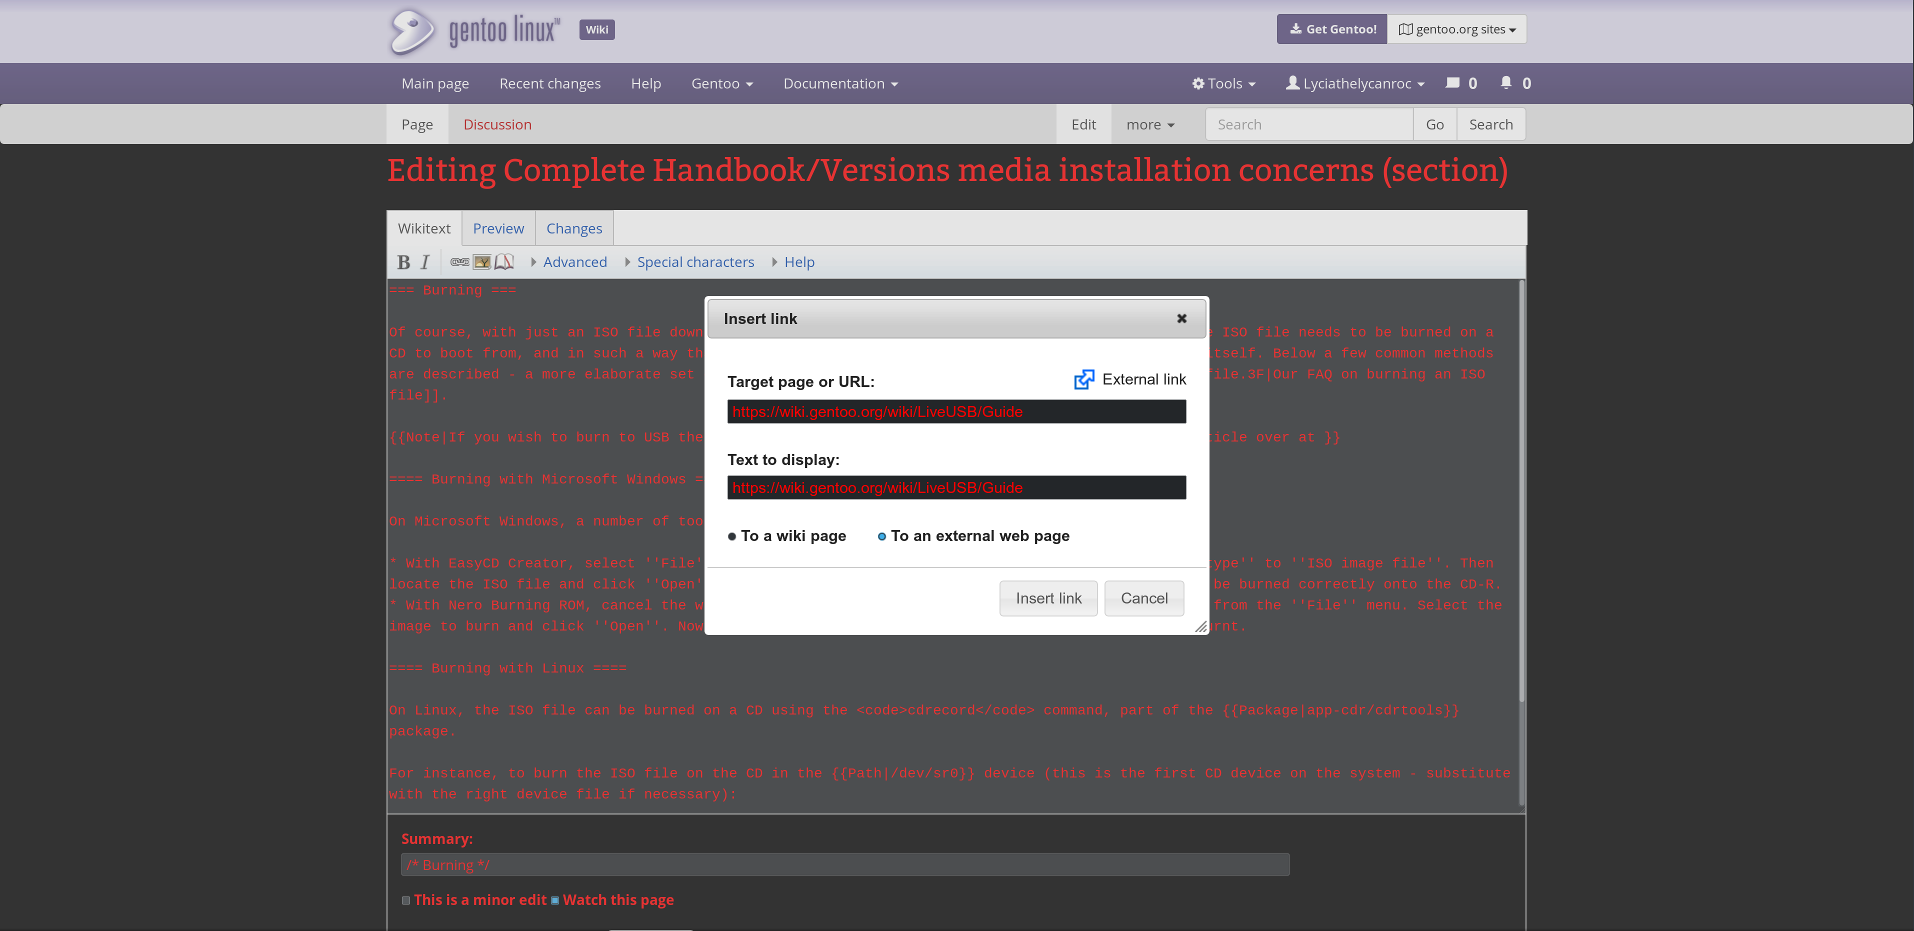Screen dimensions: 1914x931
Task: Click the Search button beside Go
Action: pyautogui.click(x=1491, y=125)
